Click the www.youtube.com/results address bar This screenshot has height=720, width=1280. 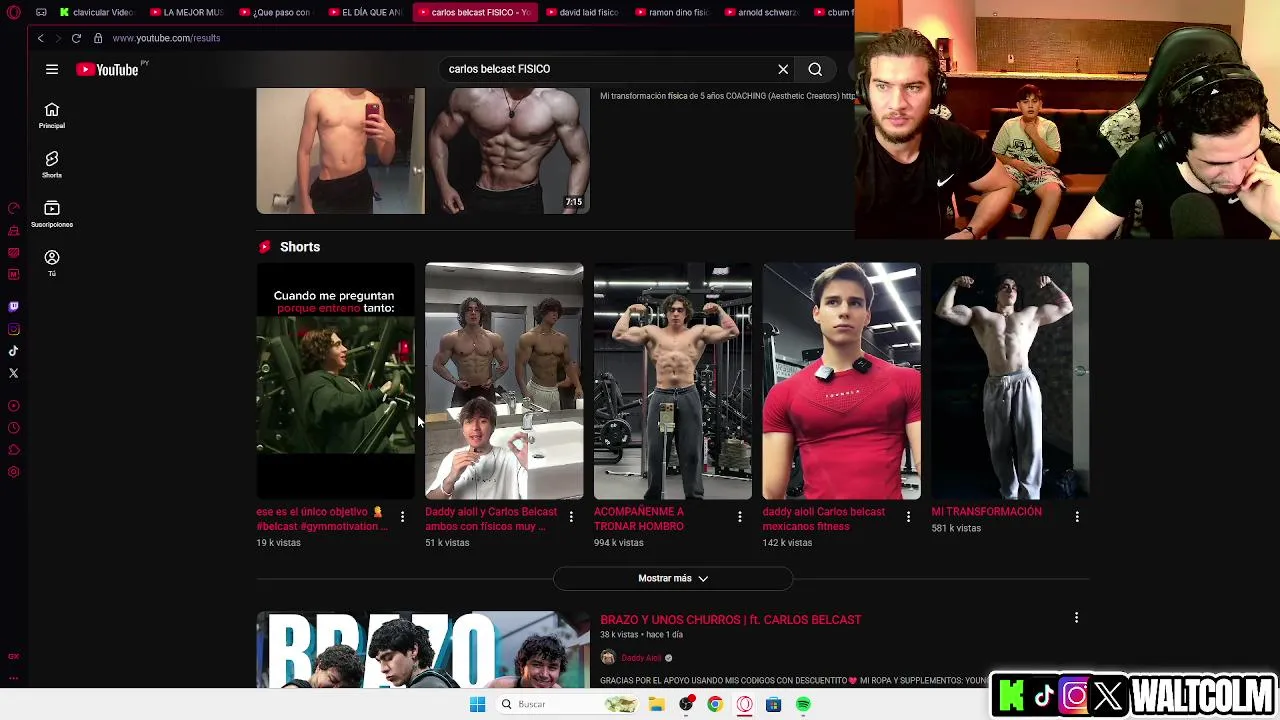(166, 38)
